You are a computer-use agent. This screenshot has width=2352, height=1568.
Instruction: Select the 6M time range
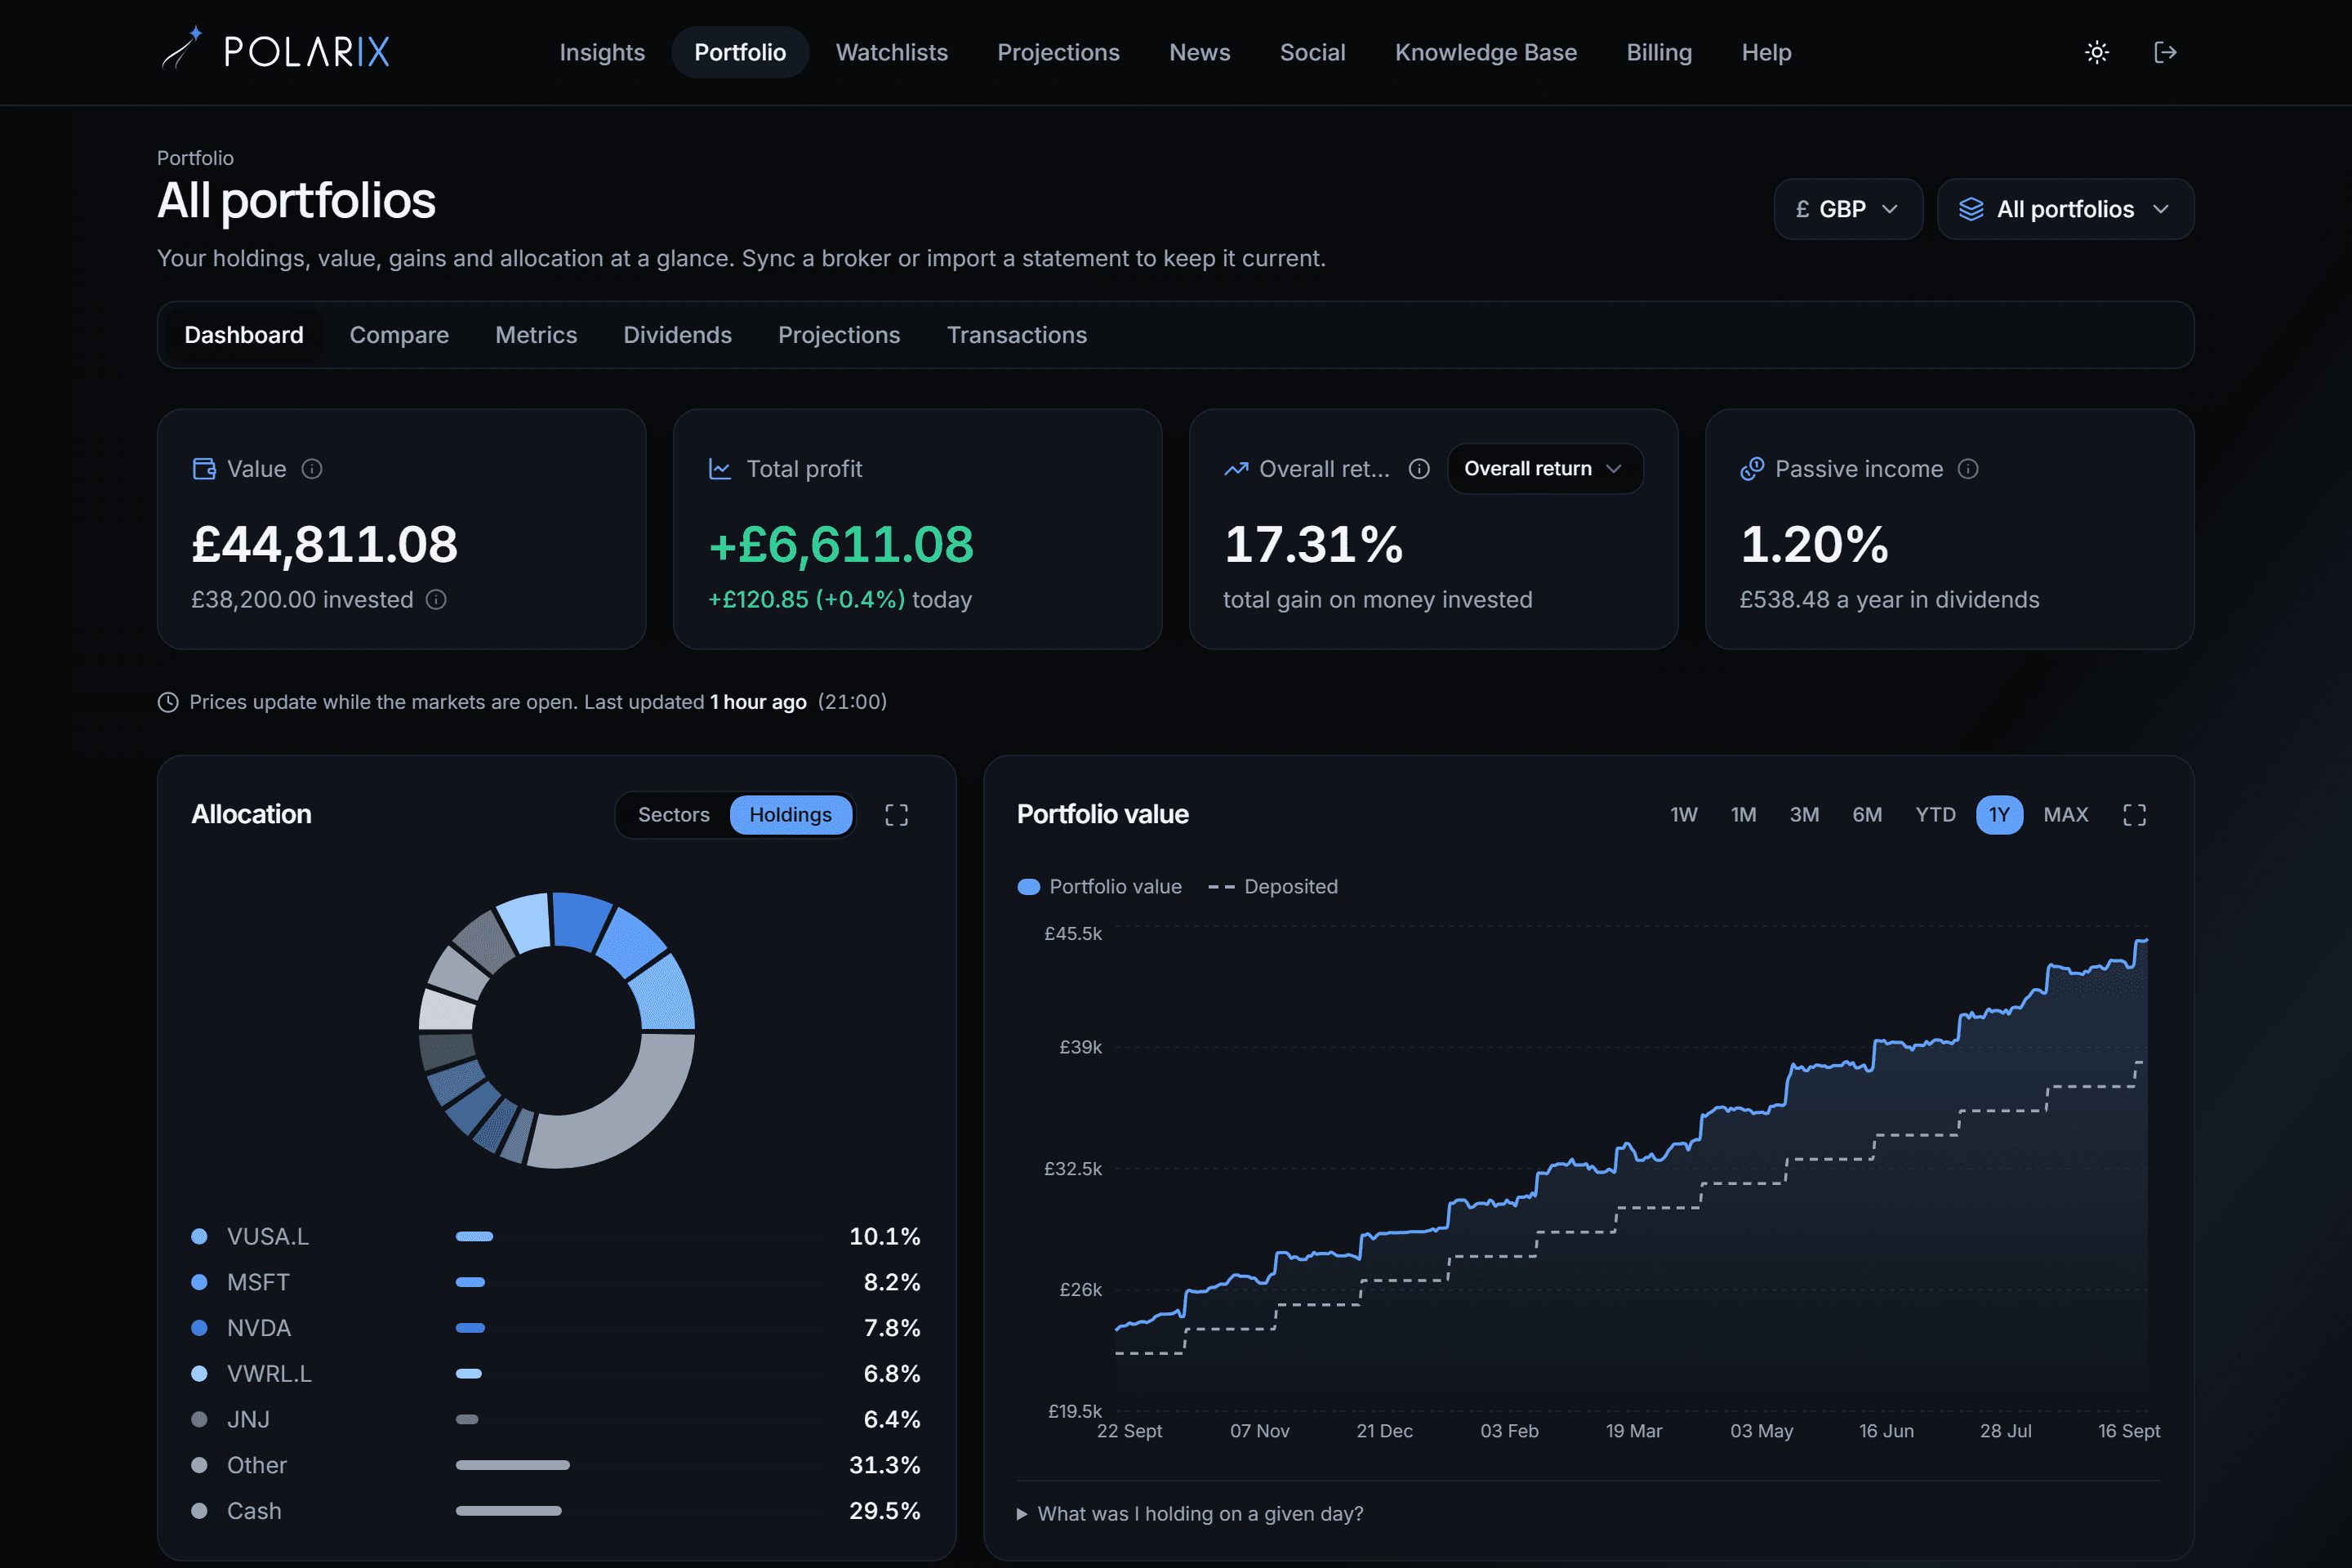click(1867, 815)
